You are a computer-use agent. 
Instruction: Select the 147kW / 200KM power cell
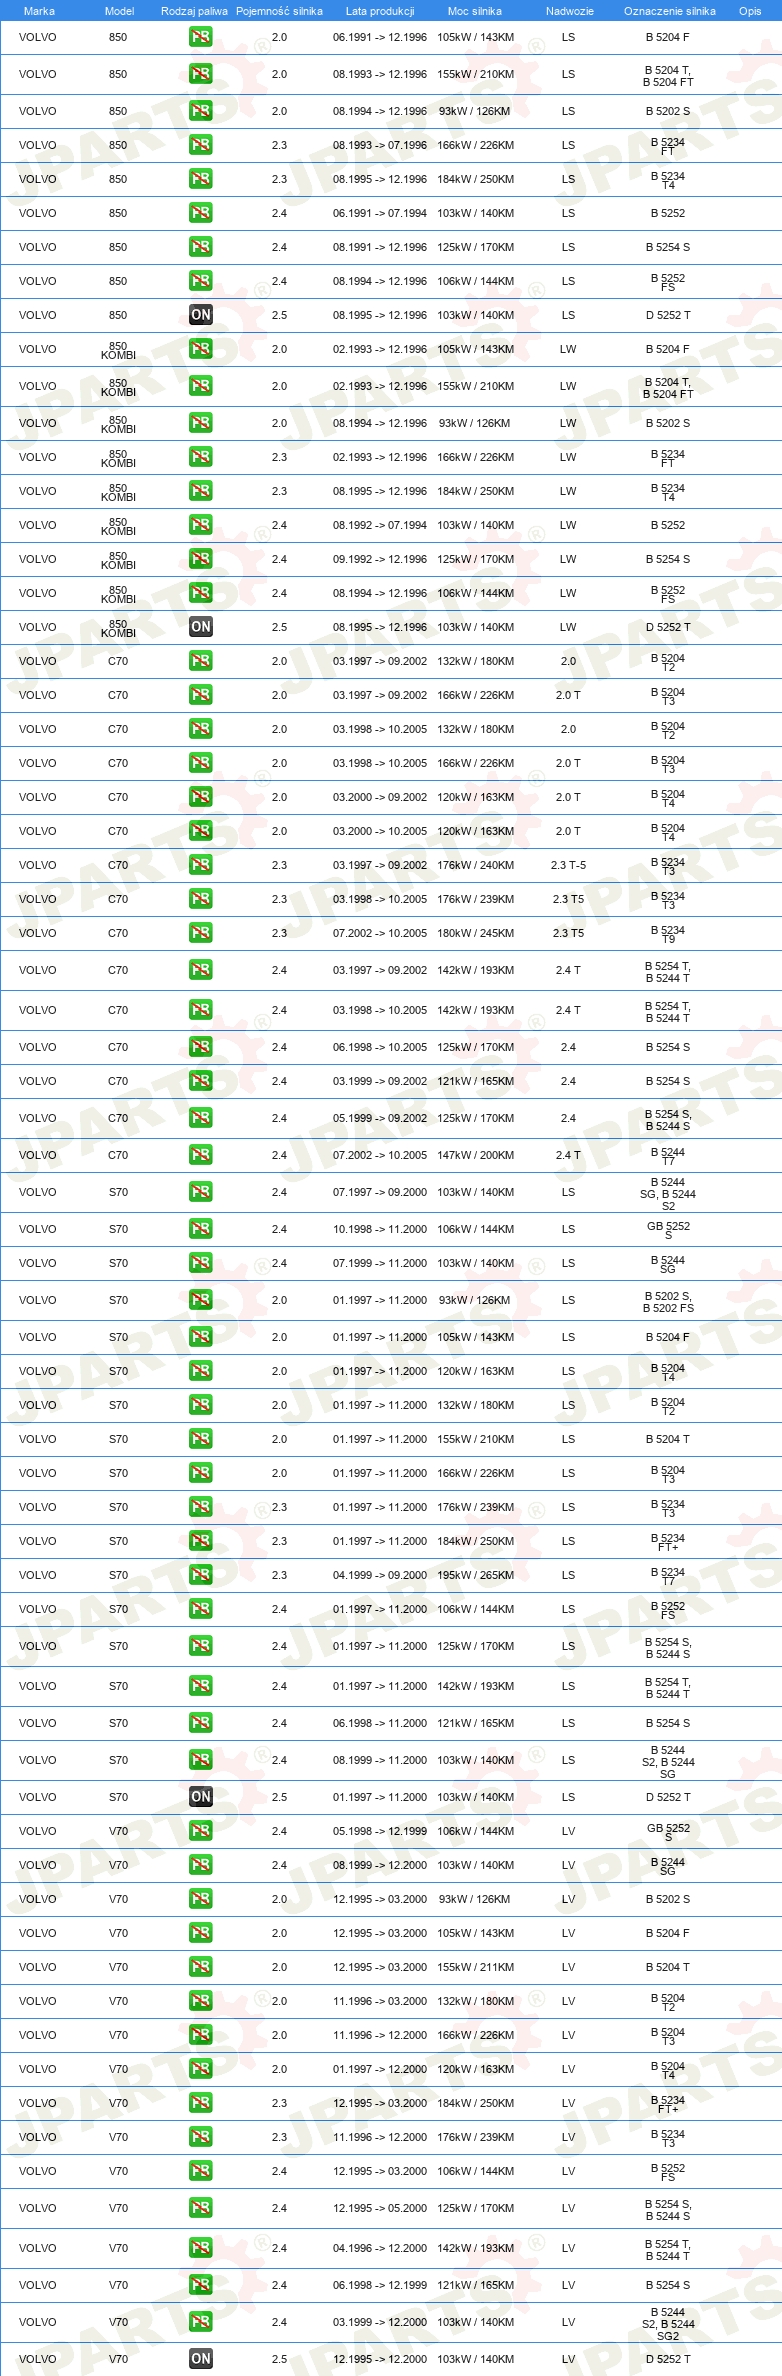click(x=476, y=1155)
